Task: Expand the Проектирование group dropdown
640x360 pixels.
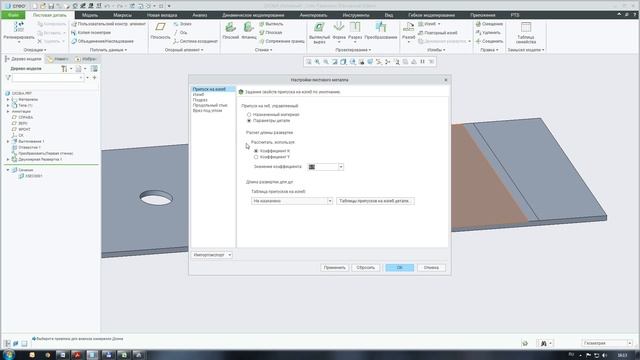Action: coord(353,50)
